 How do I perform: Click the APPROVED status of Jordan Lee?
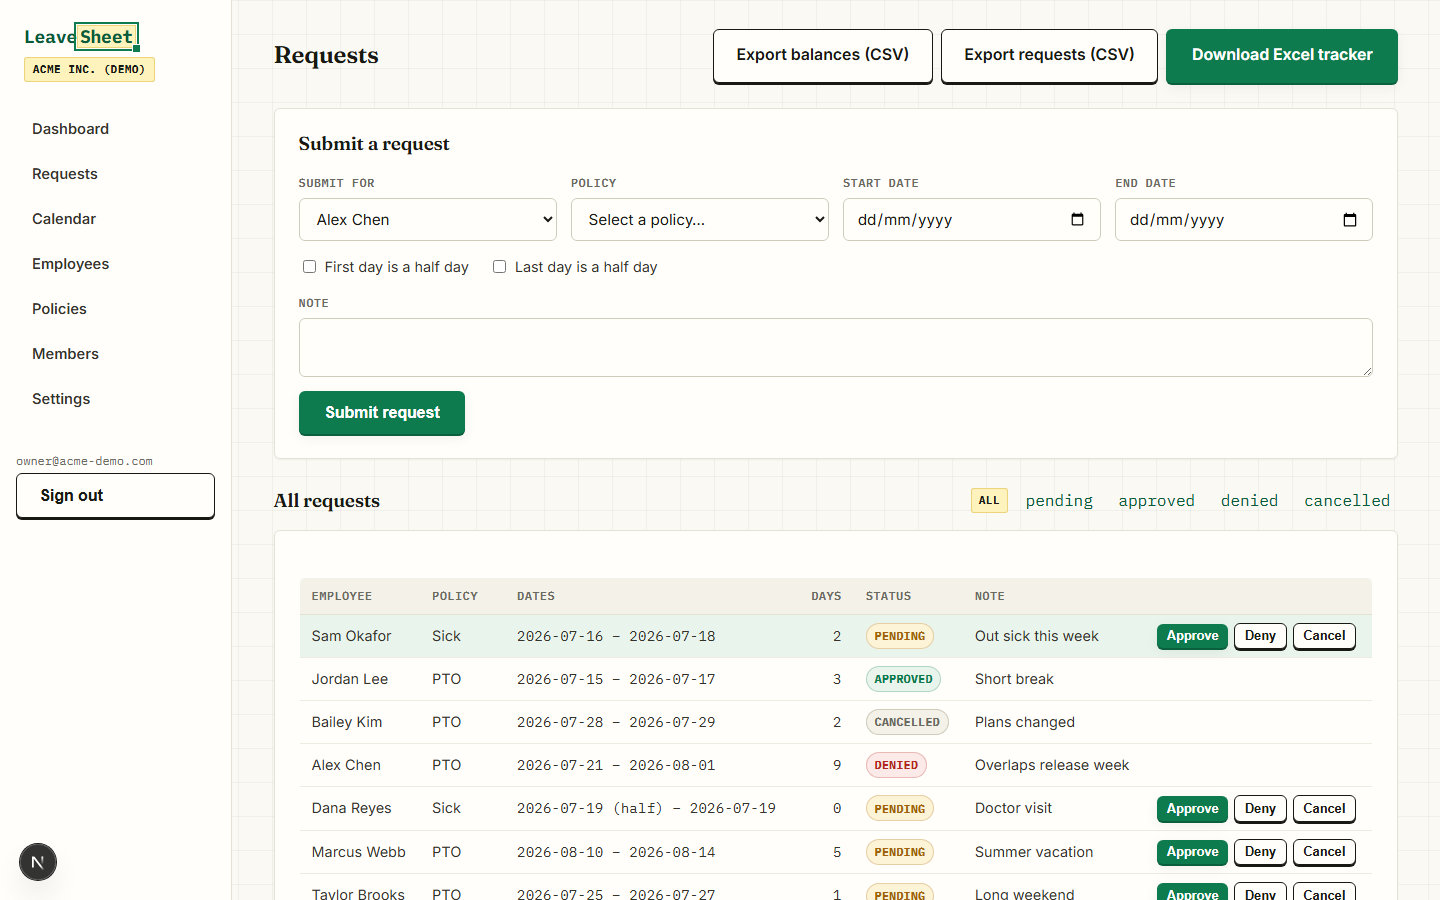903,679
